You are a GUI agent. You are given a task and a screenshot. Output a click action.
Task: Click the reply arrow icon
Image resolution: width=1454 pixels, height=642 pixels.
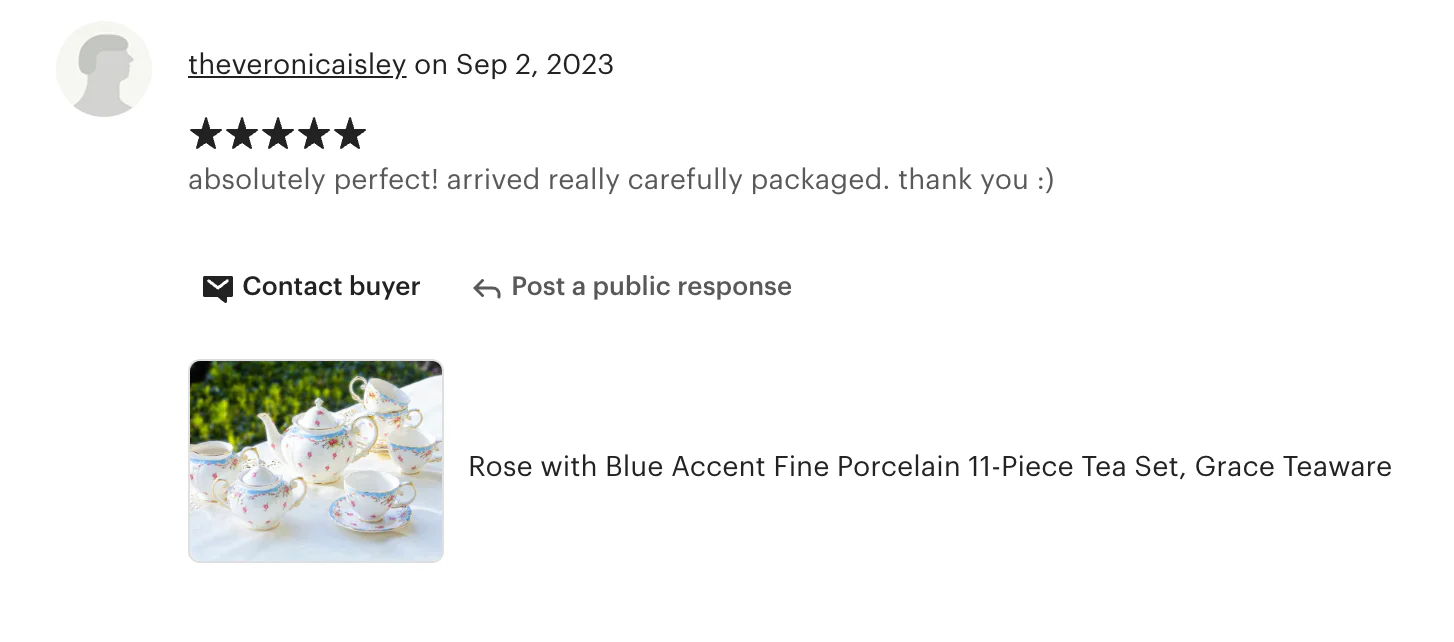coord(487,289)
